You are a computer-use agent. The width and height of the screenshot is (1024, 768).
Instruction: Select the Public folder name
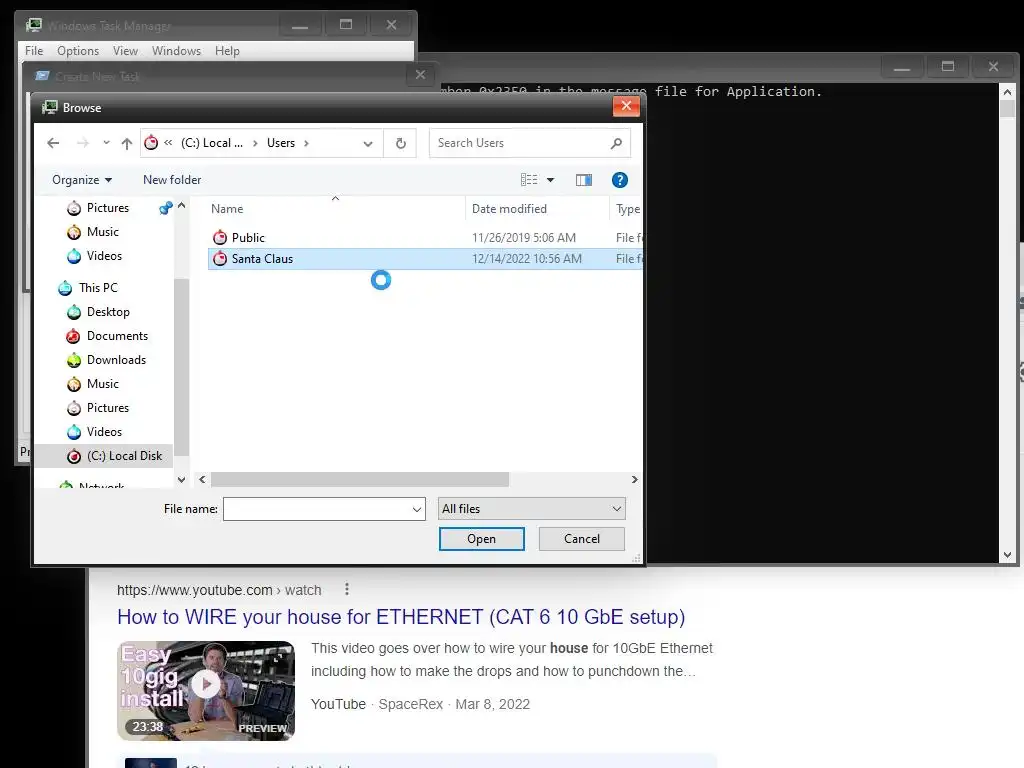pyautogui.click(x=248, y=238)
